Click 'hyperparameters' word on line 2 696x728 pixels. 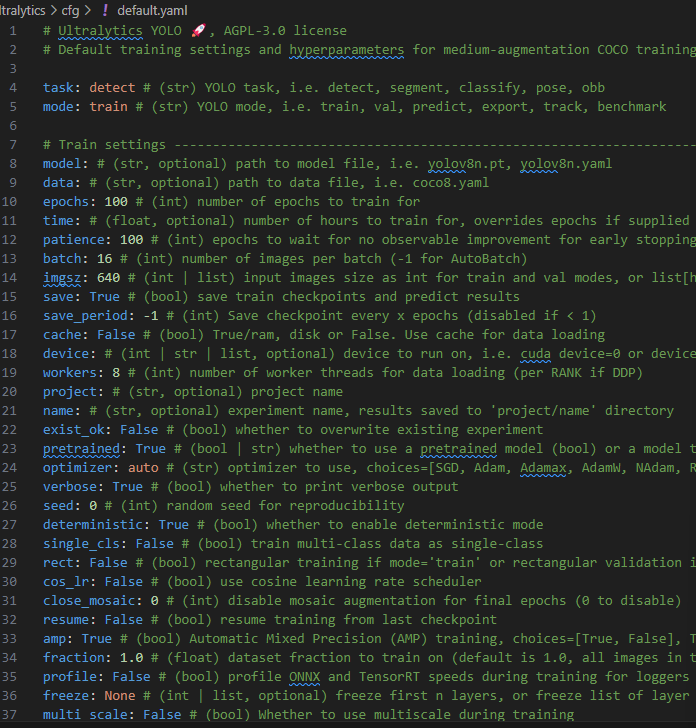point(347,50)
